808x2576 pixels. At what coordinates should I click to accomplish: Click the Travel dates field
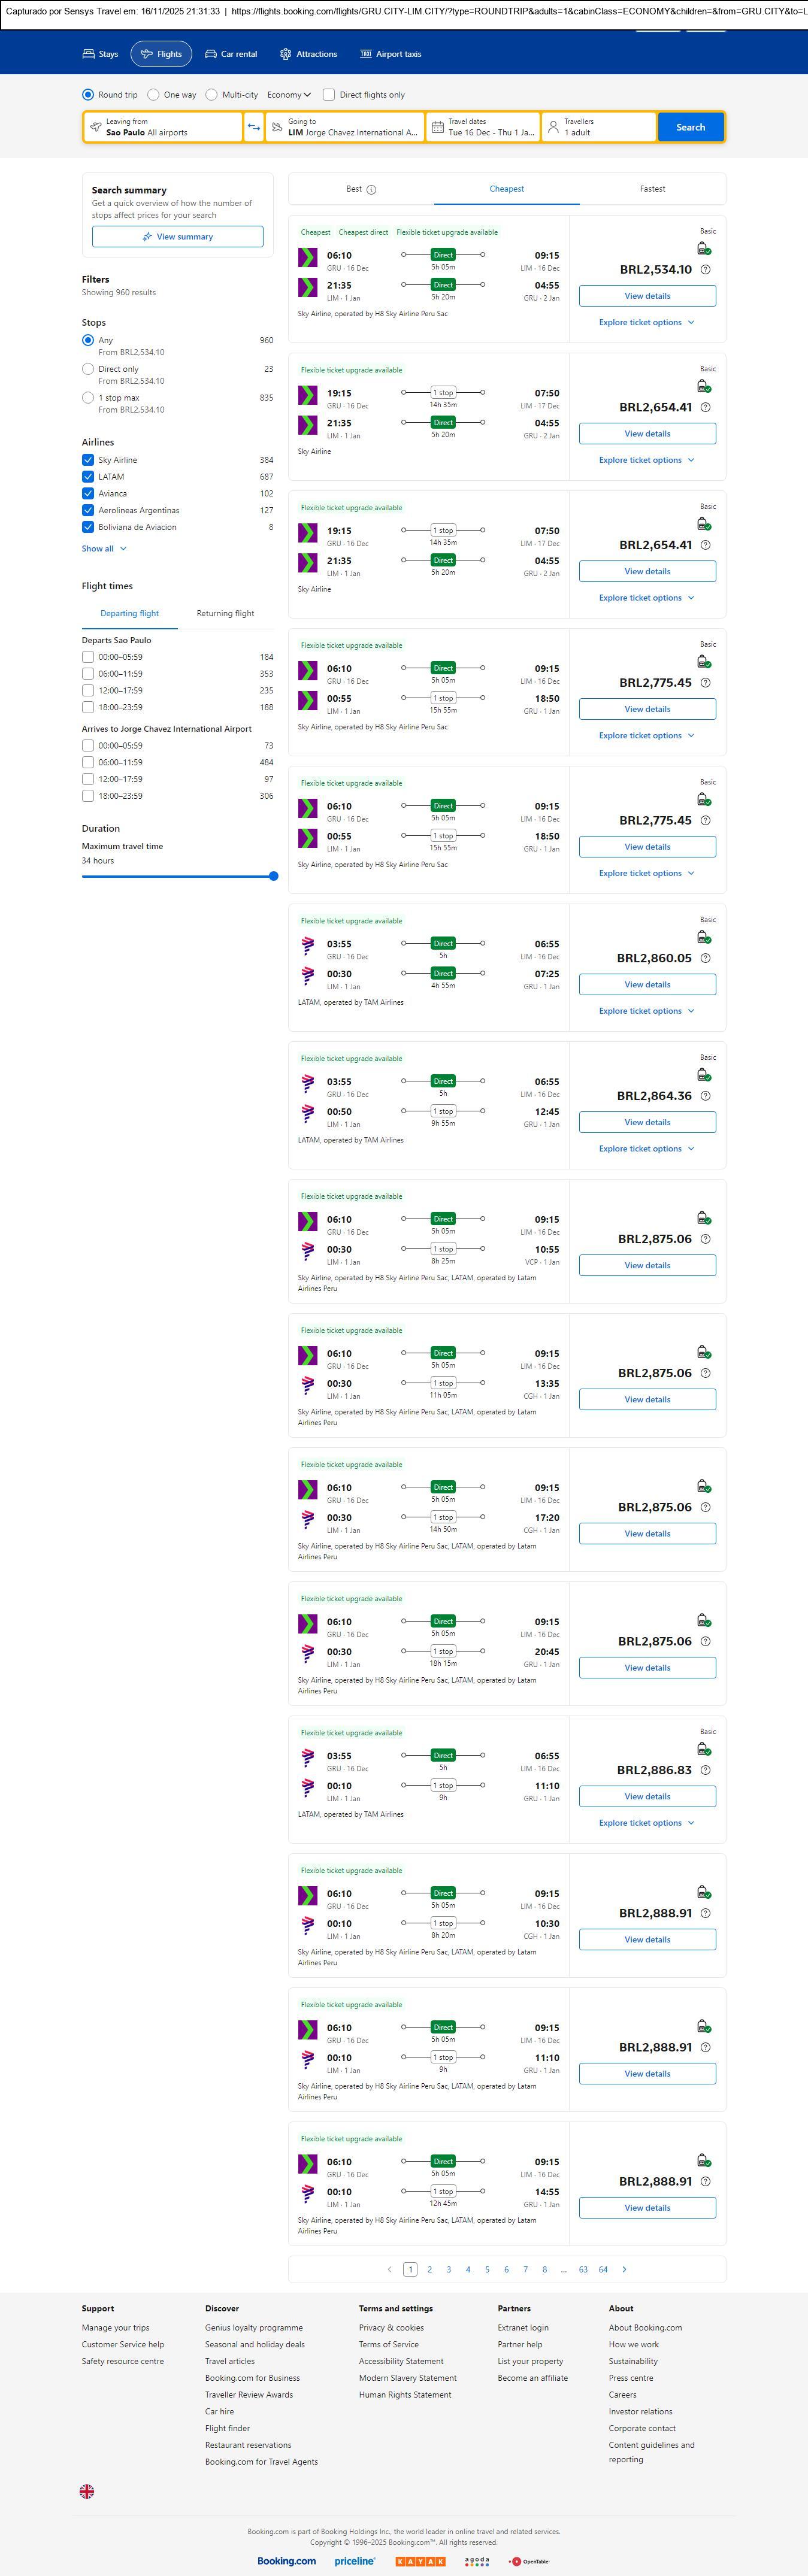pos(483,127)
